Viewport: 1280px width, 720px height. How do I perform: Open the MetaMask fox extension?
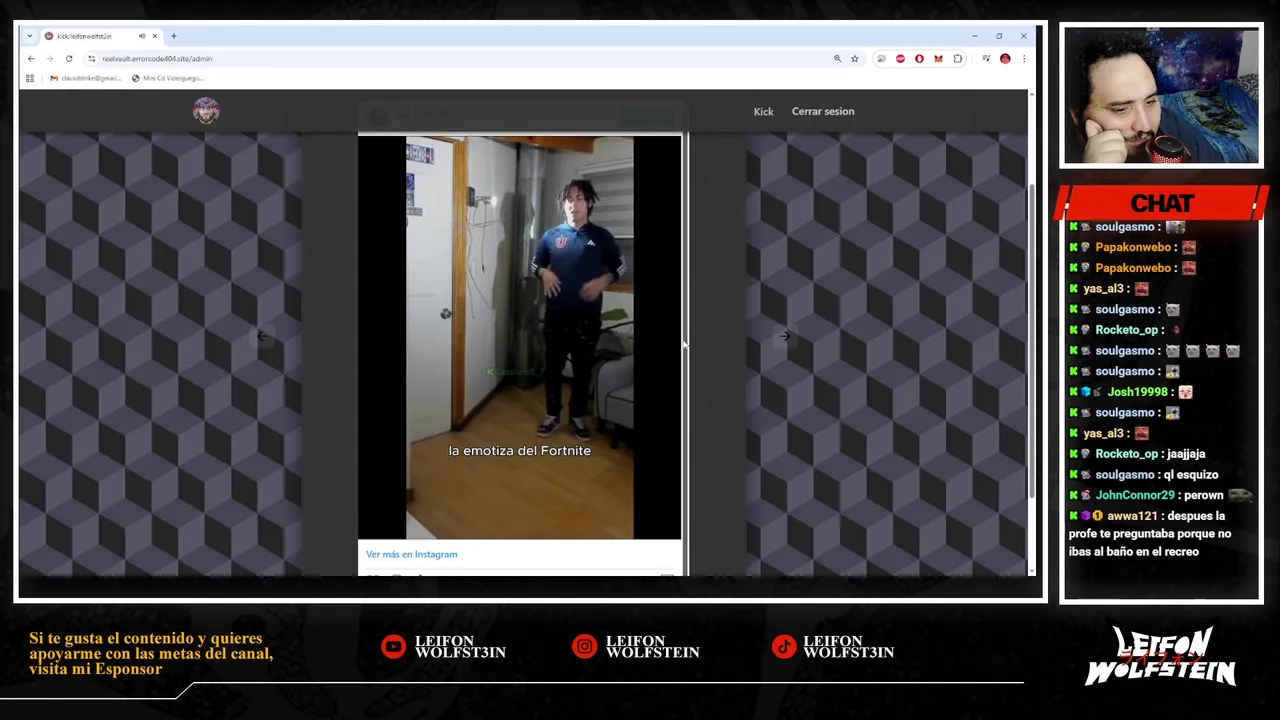click(x=938, y=59)
